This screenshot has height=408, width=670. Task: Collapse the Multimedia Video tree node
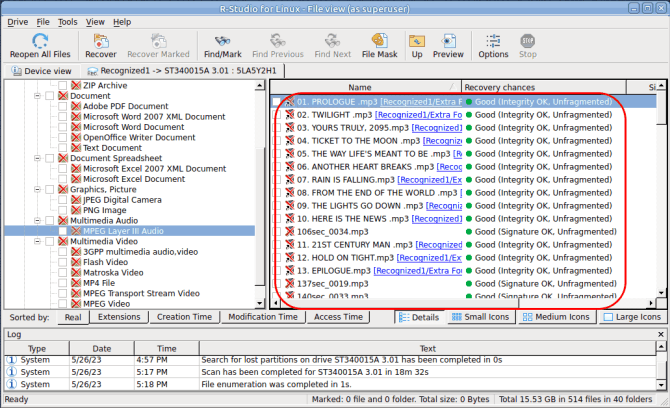point(38,241)
